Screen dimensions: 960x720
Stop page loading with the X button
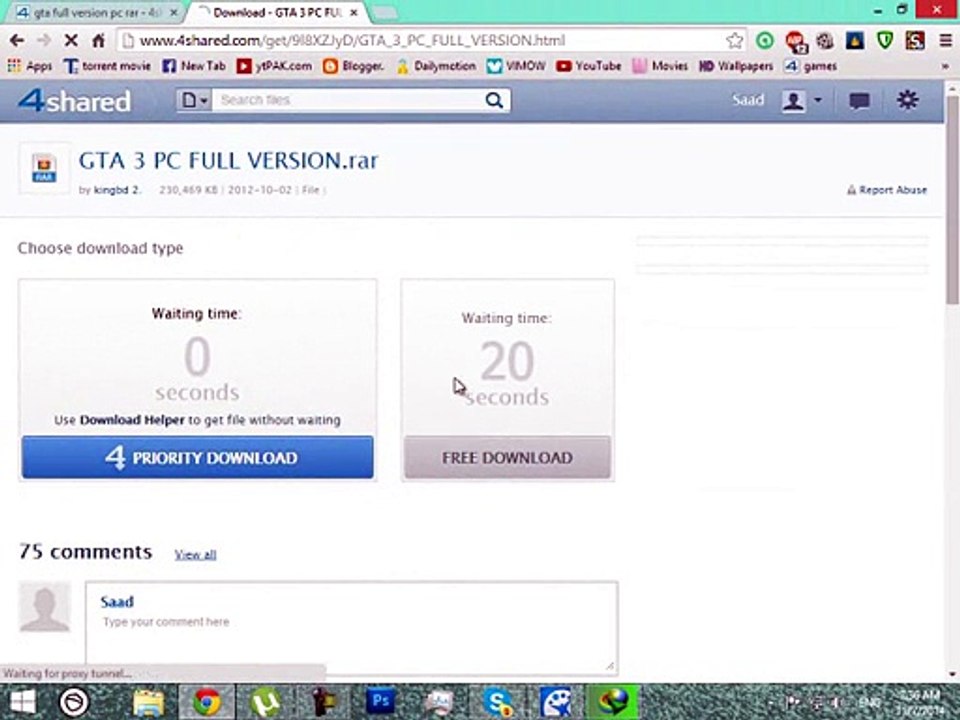(71, 41)
